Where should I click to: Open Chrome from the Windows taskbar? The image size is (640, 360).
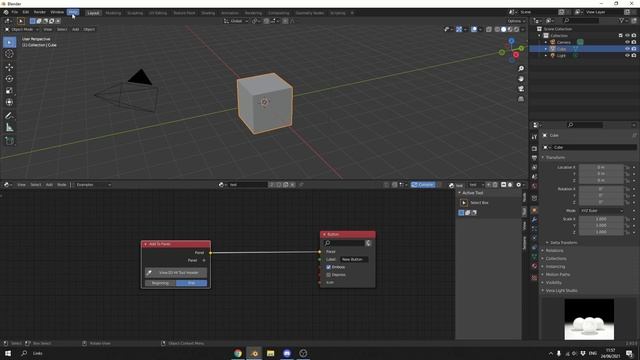238,353
